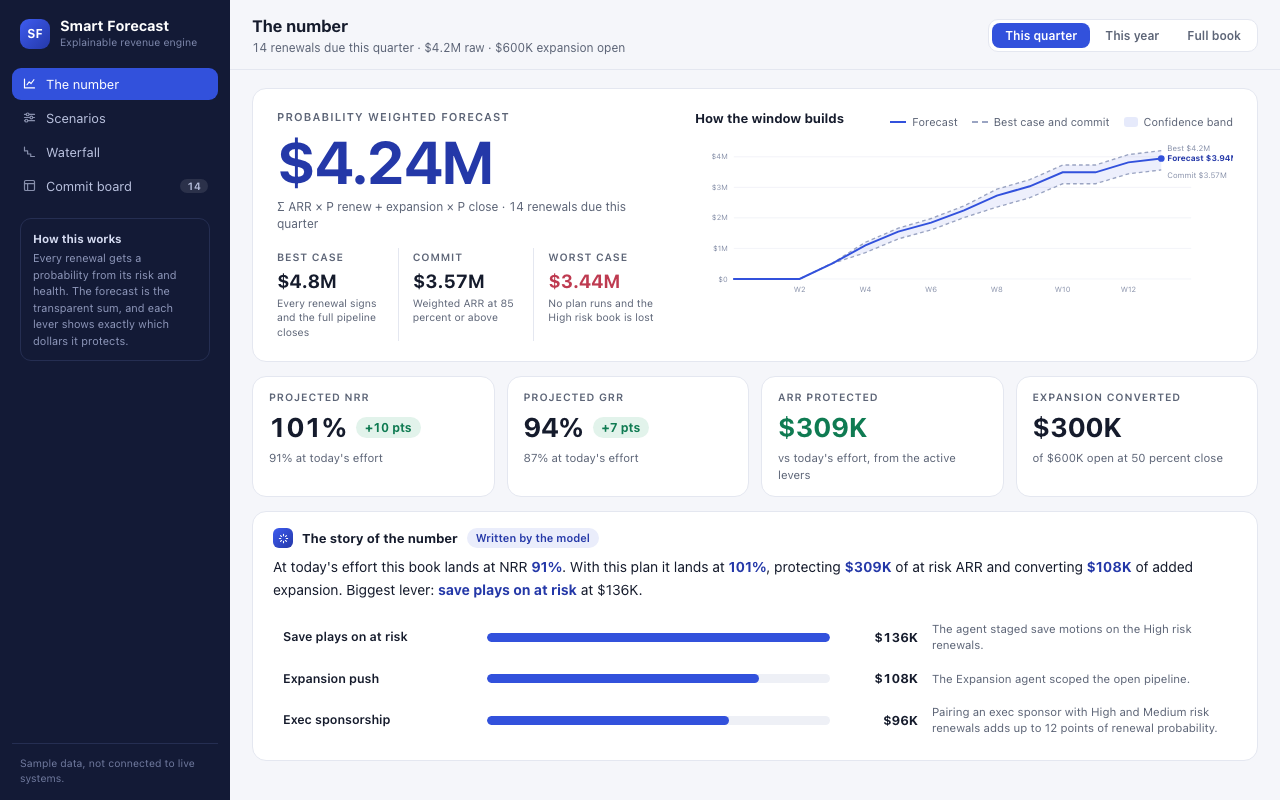Click the save plays on at risk link
The width and height of the screenshot is (1280, 800).
507,590
